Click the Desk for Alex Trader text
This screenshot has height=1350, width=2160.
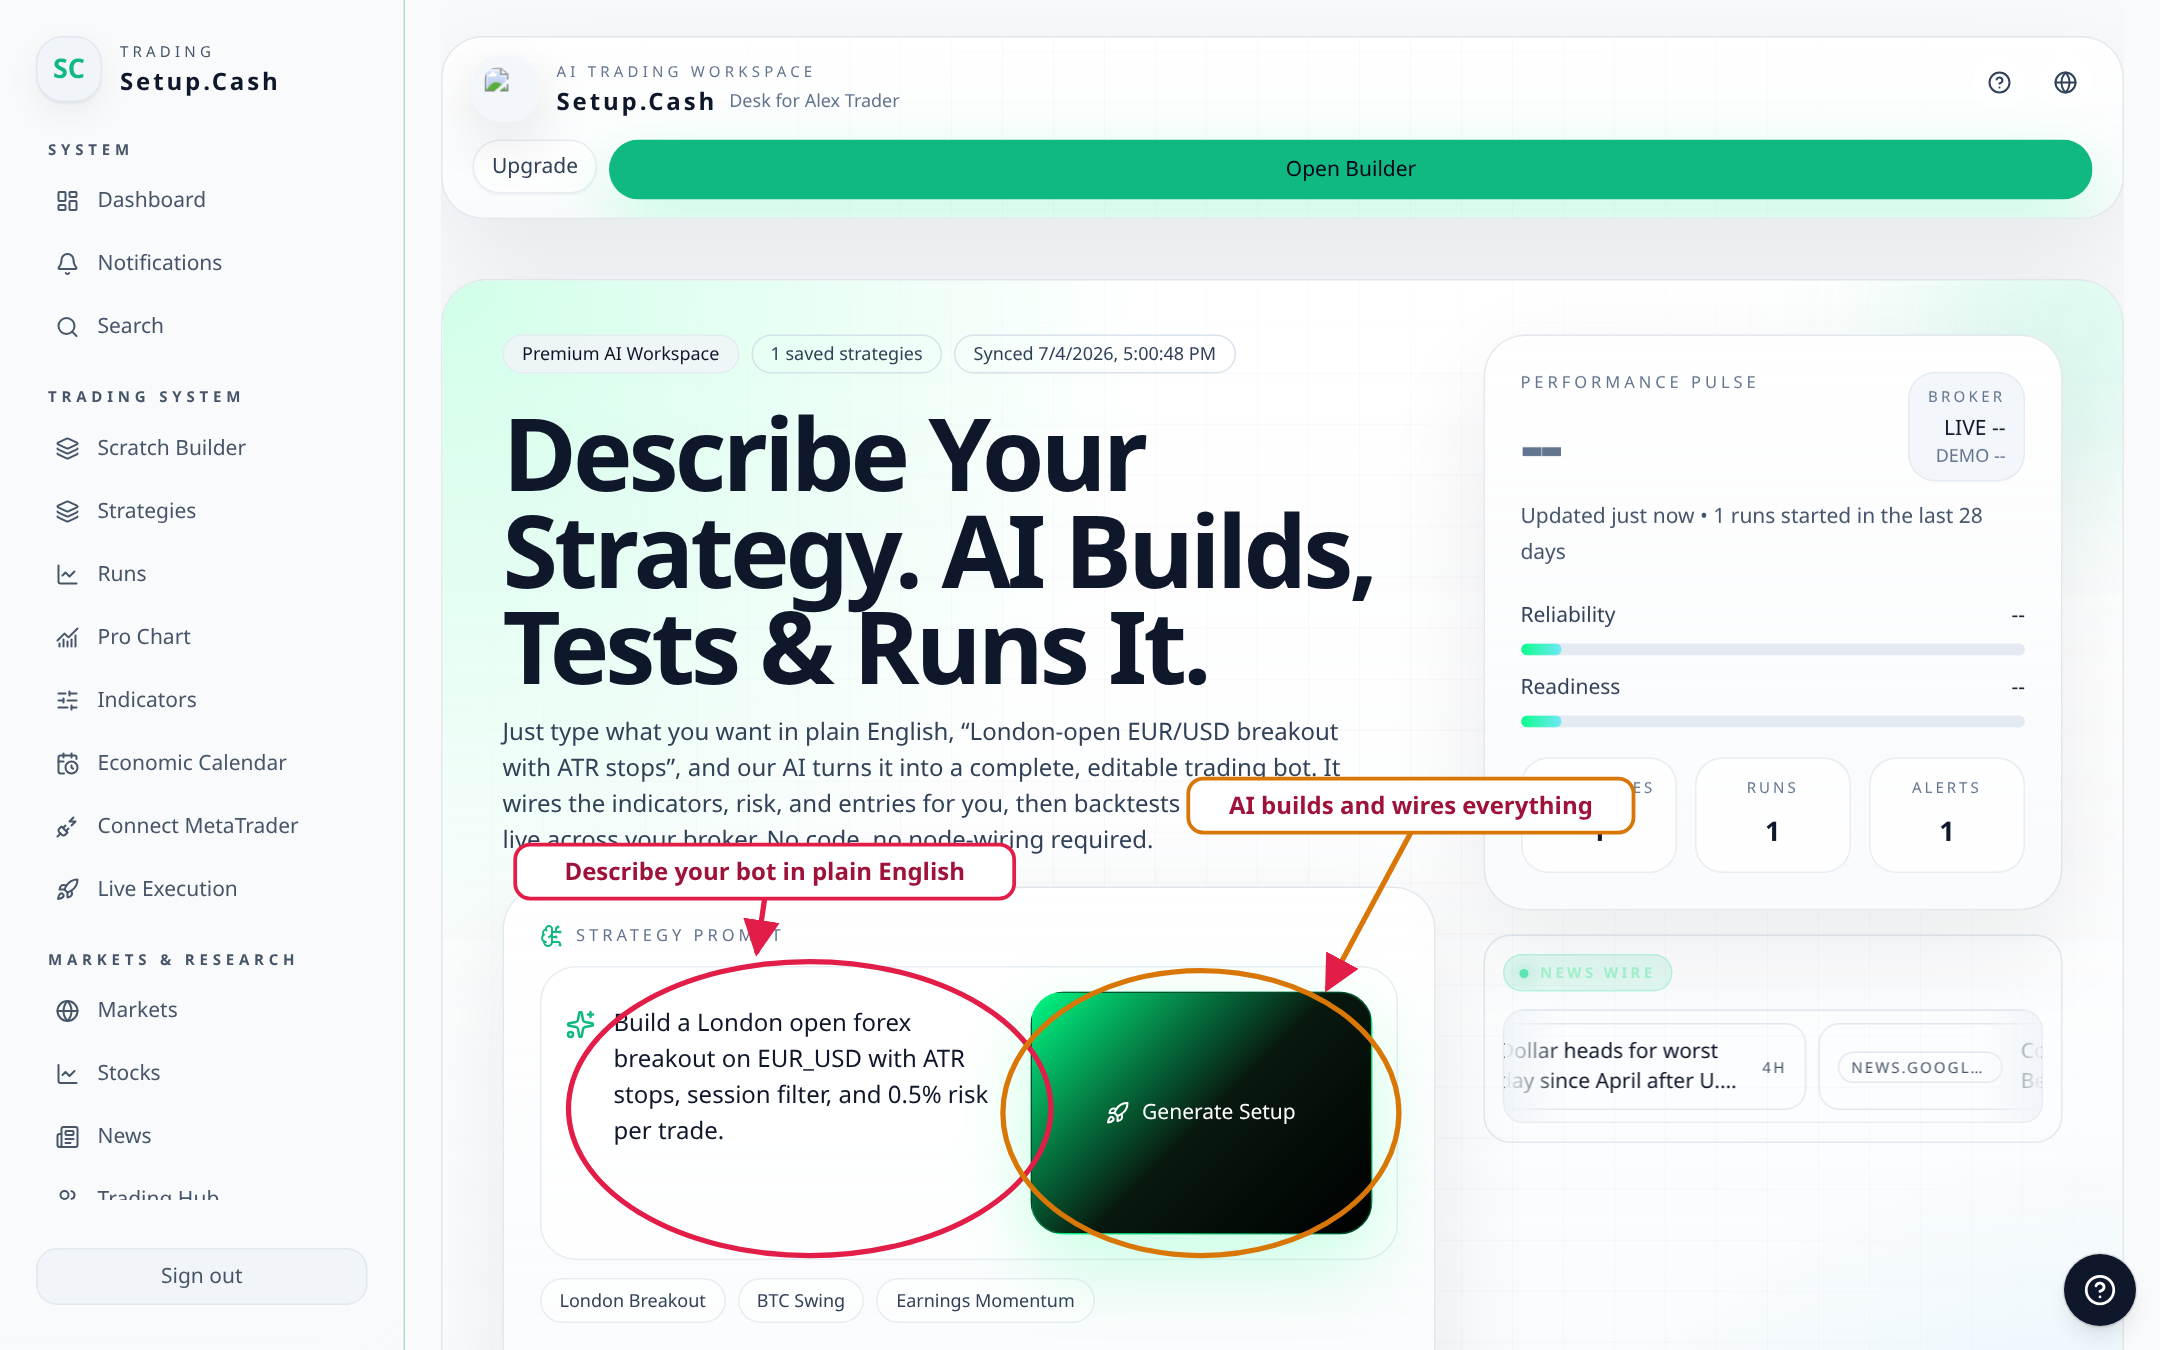click(x=814, y=101)
